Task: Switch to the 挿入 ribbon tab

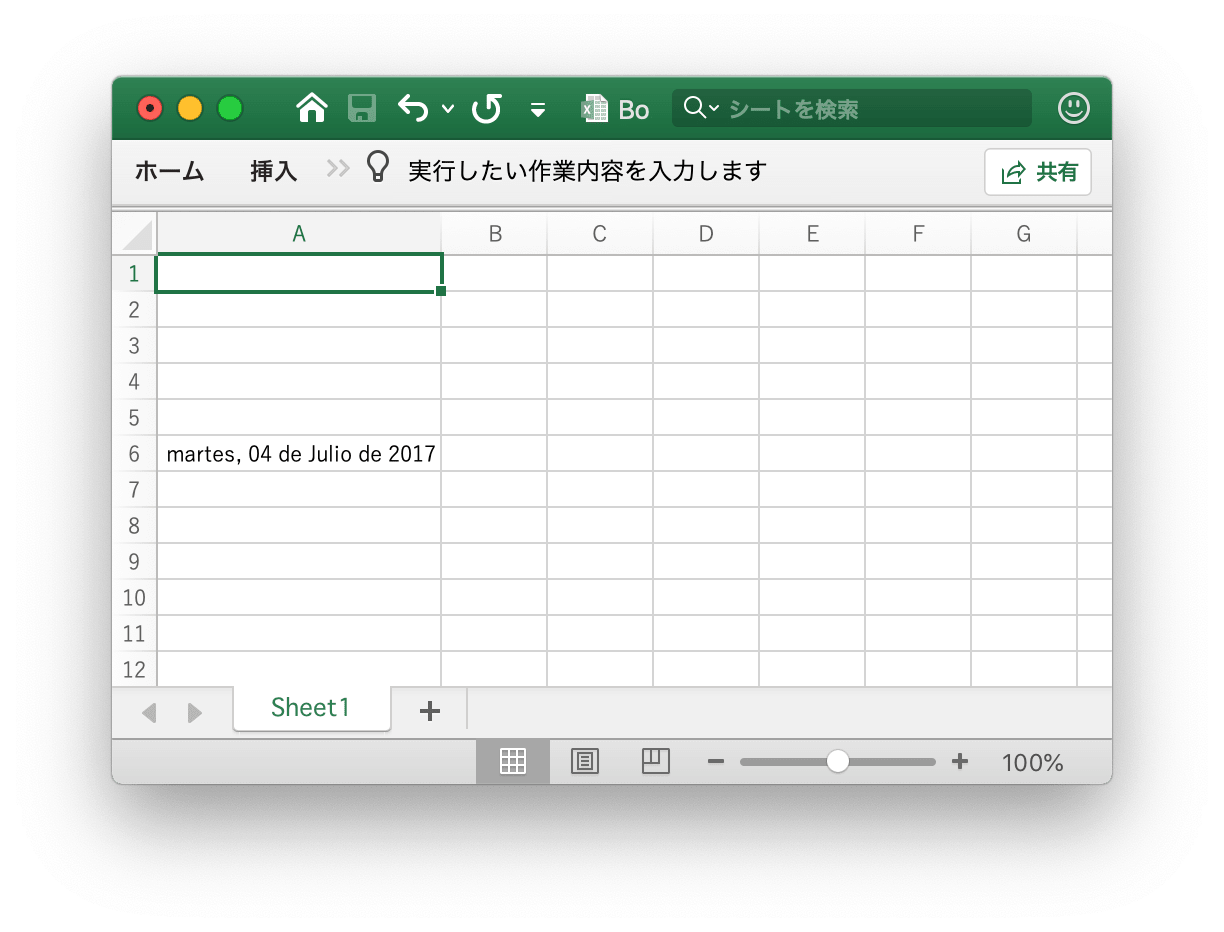Action: (273, 171)
